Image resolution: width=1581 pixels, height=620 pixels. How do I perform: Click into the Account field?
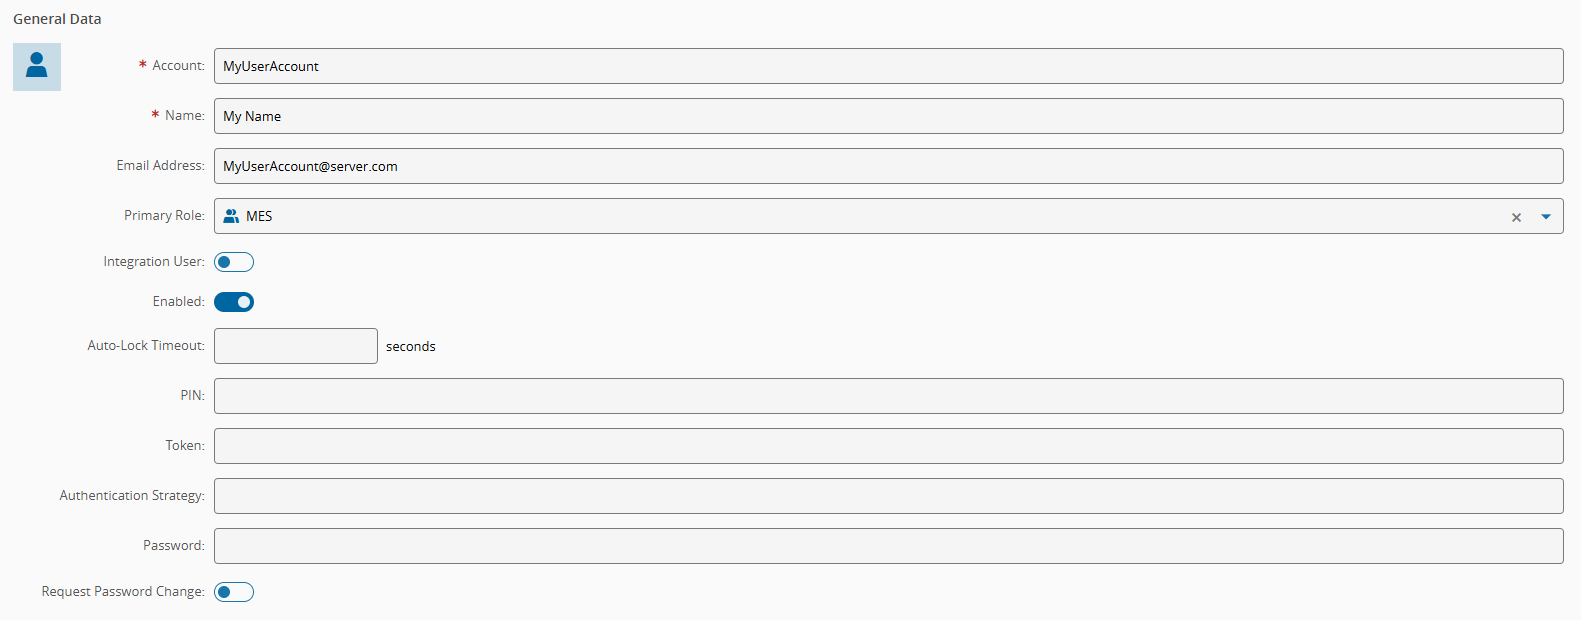click(x=888, y=66)
